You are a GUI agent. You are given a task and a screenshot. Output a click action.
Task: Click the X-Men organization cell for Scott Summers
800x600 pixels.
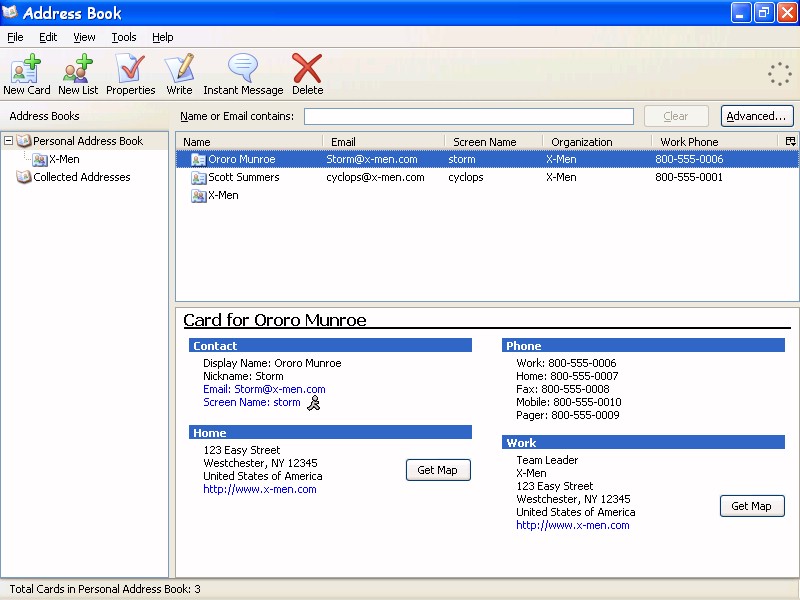tap(561, 177)
